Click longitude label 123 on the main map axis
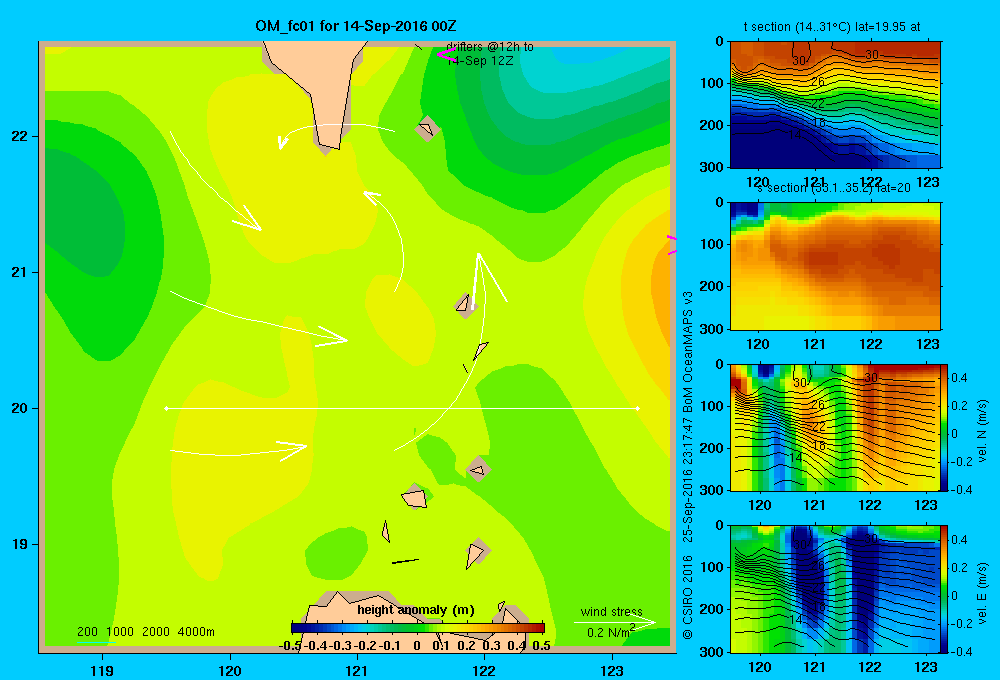Image resolution: width=1000 pixels, height=680 pixels. (x=612, y=670)
